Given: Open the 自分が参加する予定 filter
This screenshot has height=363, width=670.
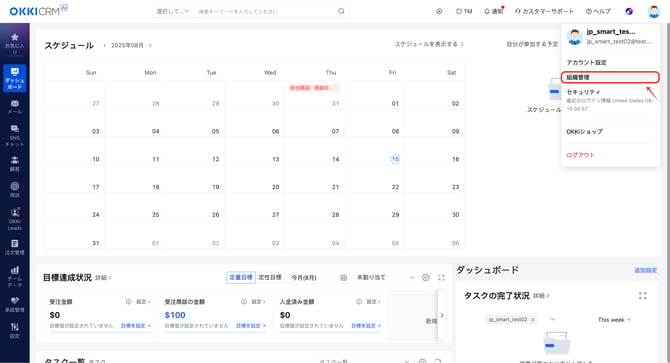Looking at the screenshot, I should [x=532, y=44].
